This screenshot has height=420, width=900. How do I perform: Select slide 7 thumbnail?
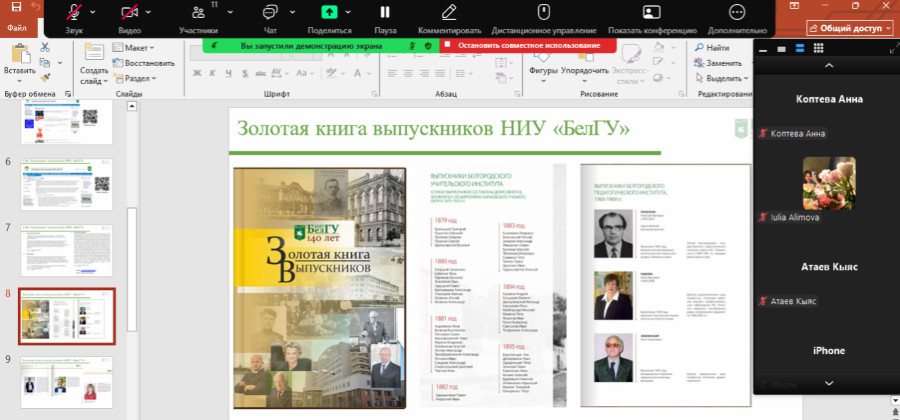(67, 250)
